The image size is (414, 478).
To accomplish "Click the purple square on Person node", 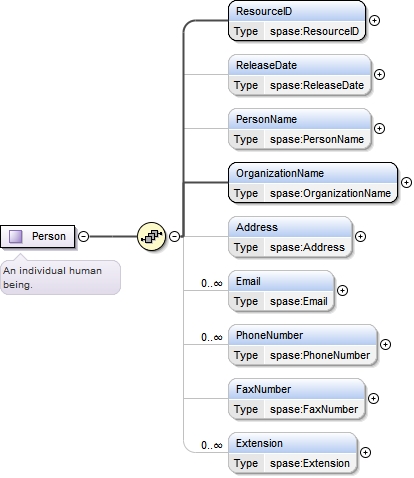I will tap(15, 237).
